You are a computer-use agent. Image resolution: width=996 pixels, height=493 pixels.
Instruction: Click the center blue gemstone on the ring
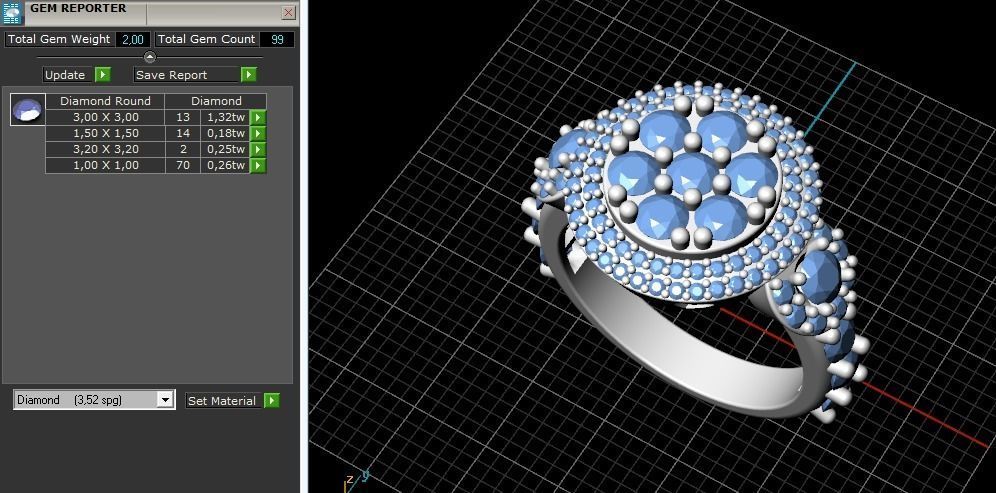691,173
